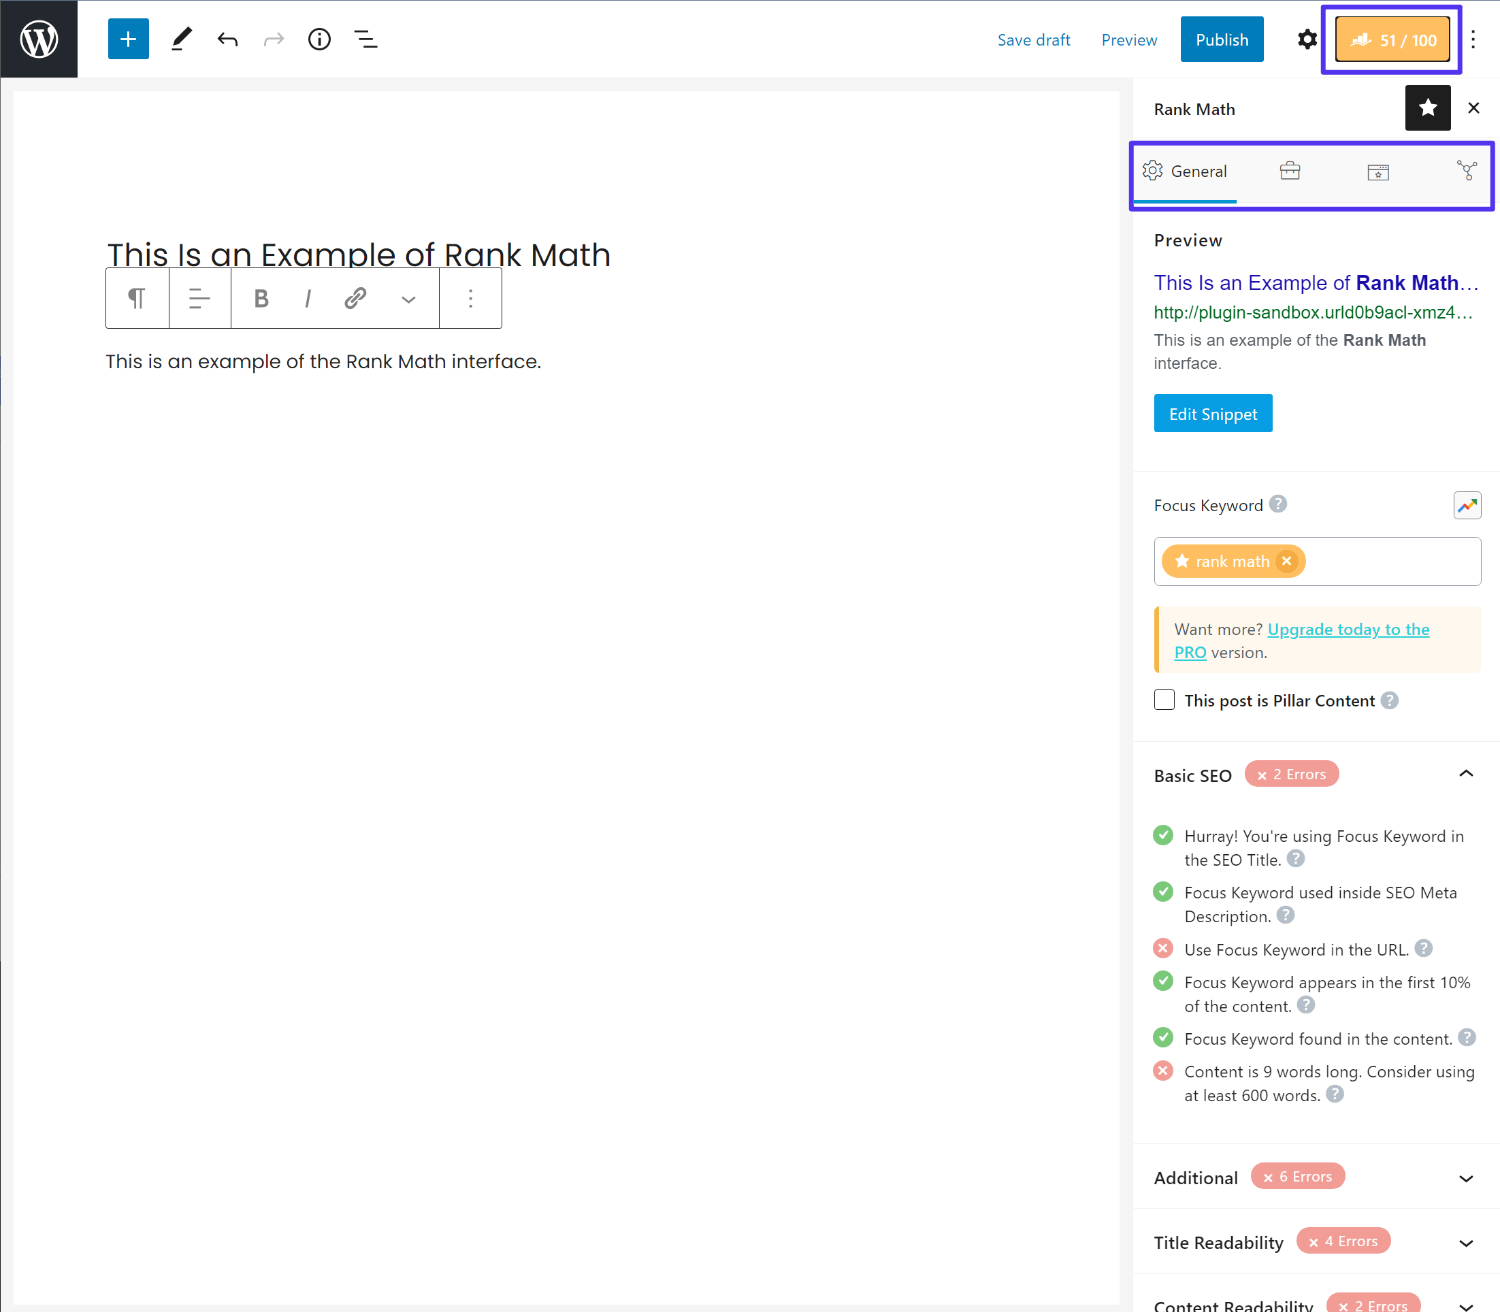Collapse the Basic SEO section
This screenshot has height=1312, width=1500.
[1466, 773]
